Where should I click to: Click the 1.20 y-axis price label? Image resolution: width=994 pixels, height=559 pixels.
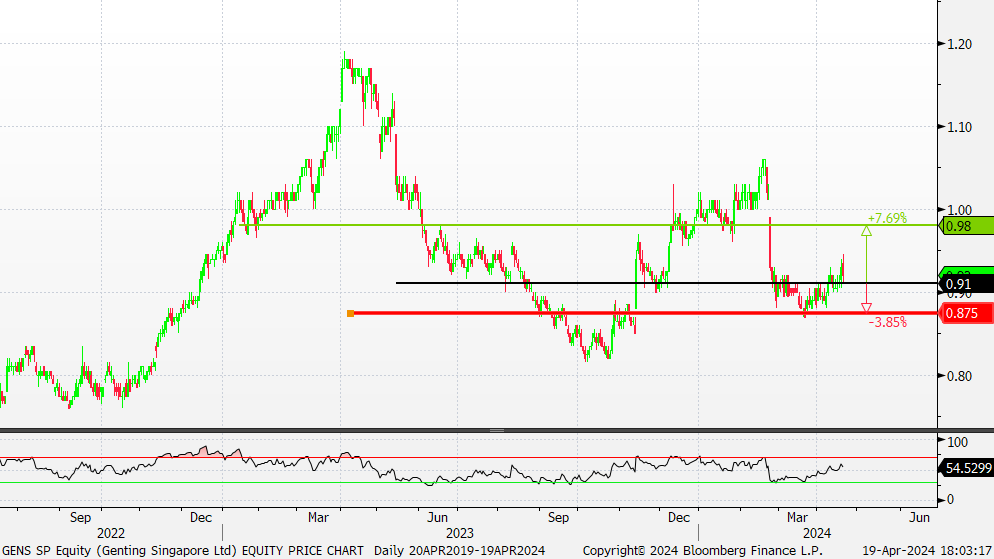[958, 44]
